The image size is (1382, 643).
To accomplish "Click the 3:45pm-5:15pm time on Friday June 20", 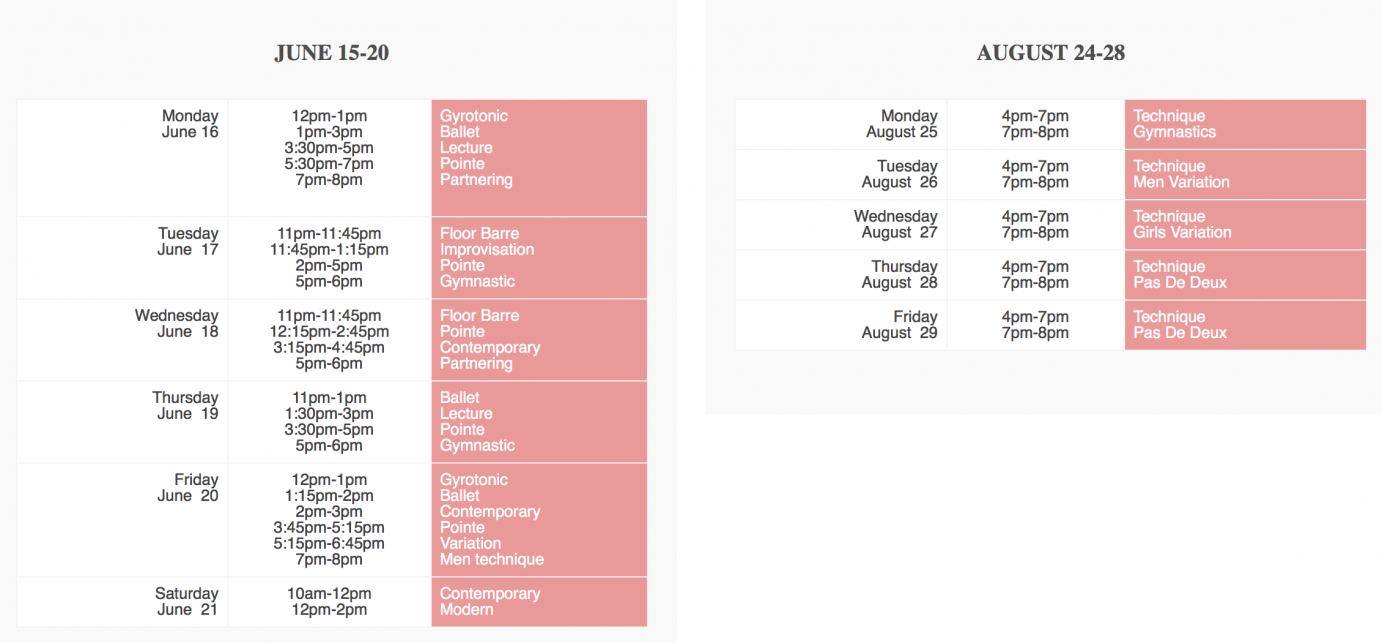I will (x=329, y=528).
